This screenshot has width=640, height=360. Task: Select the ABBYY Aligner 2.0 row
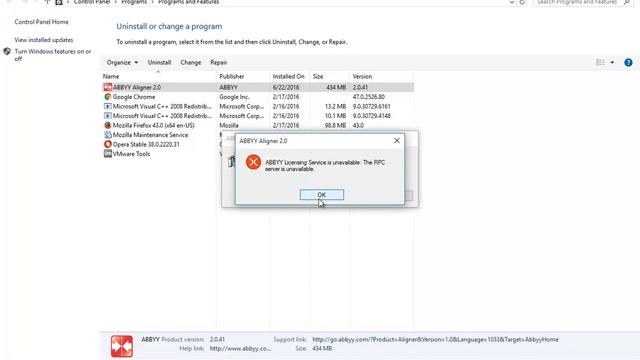click(x=258, y=87)
